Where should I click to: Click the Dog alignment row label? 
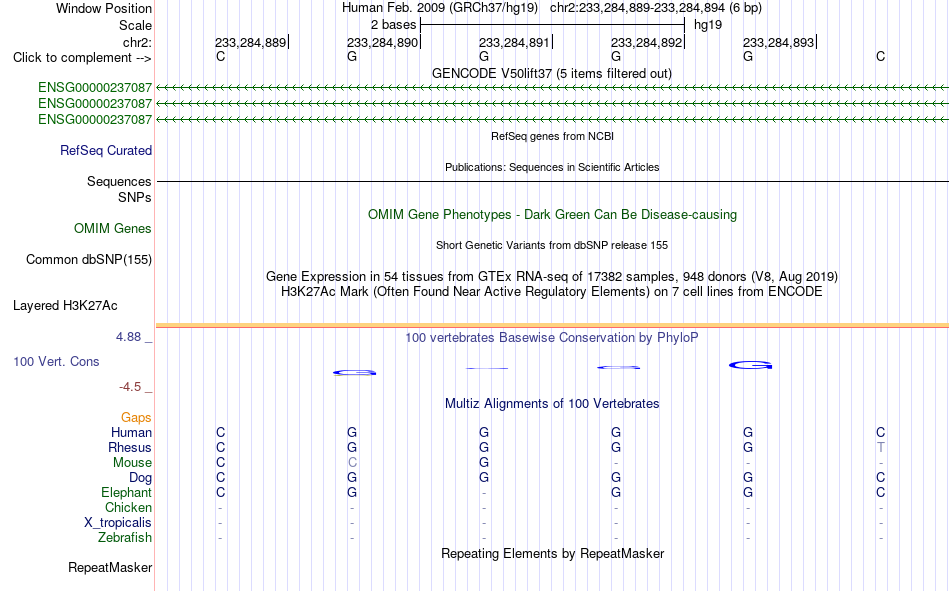pyautogui.click(x=140, y=478)
